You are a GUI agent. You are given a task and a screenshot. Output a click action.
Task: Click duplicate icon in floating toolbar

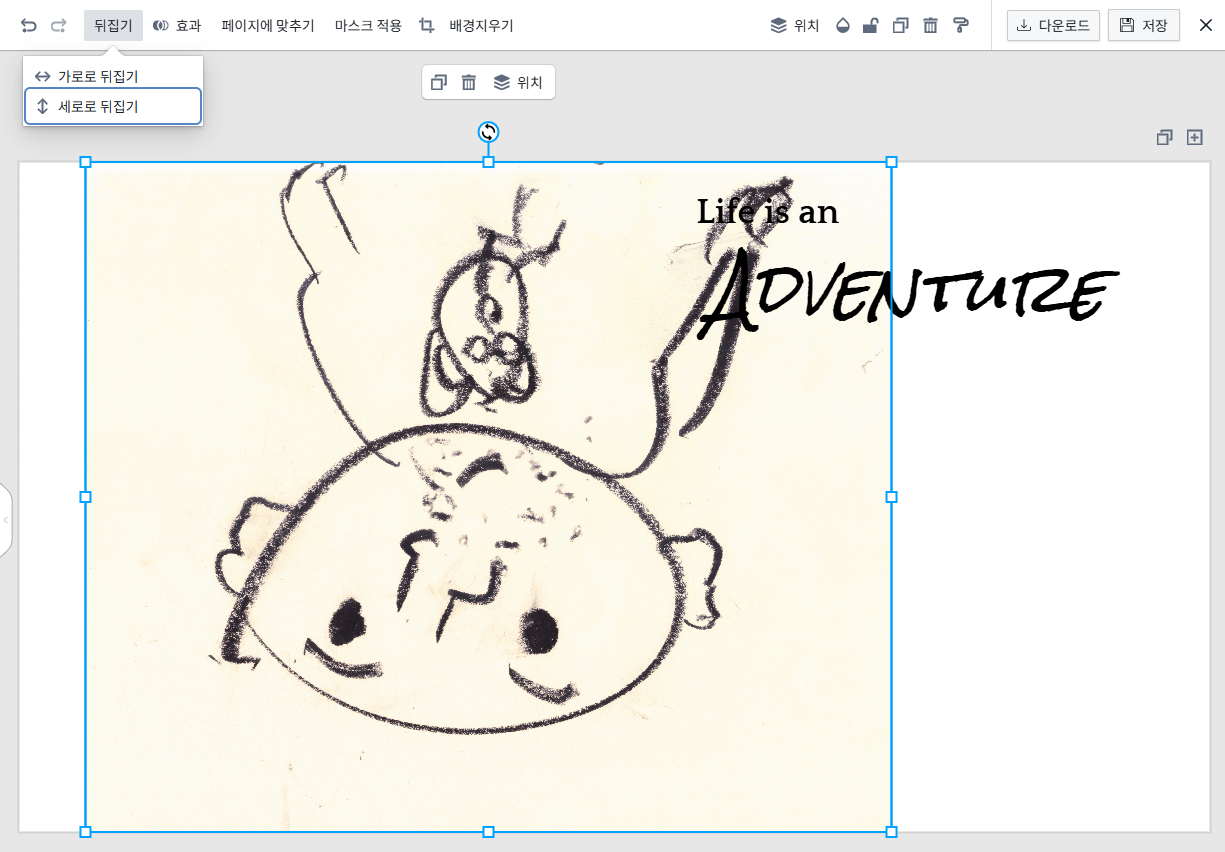point(438,83)
